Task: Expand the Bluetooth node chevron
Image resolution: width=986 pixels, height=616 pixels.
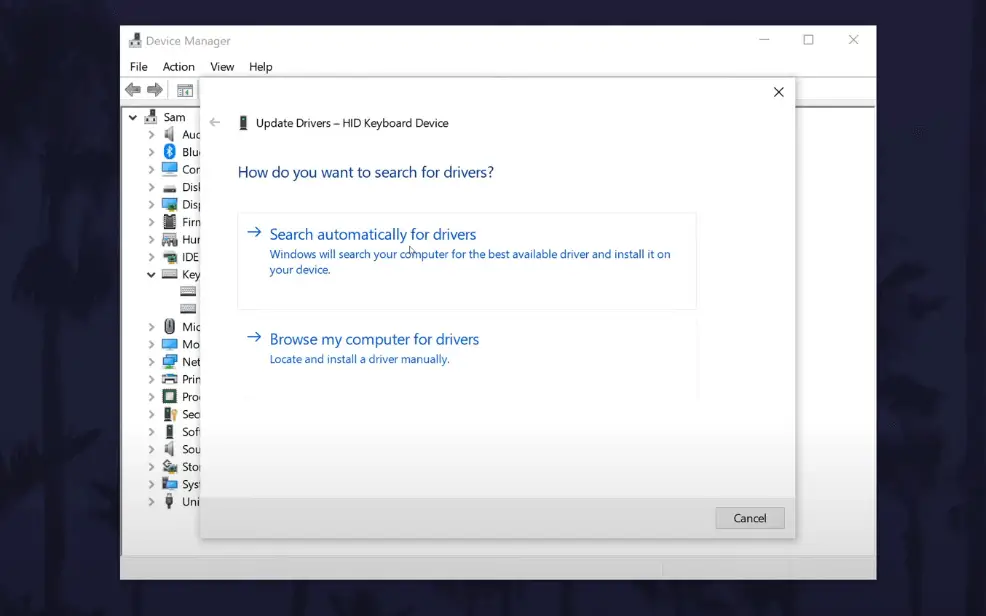Action: click(x=151, y=152)
